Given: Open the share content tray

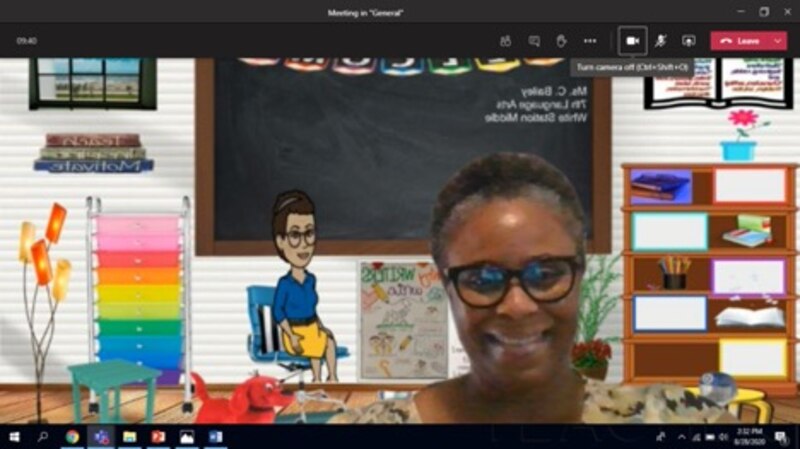Looking at the screenshot, I should click(688, 41).
